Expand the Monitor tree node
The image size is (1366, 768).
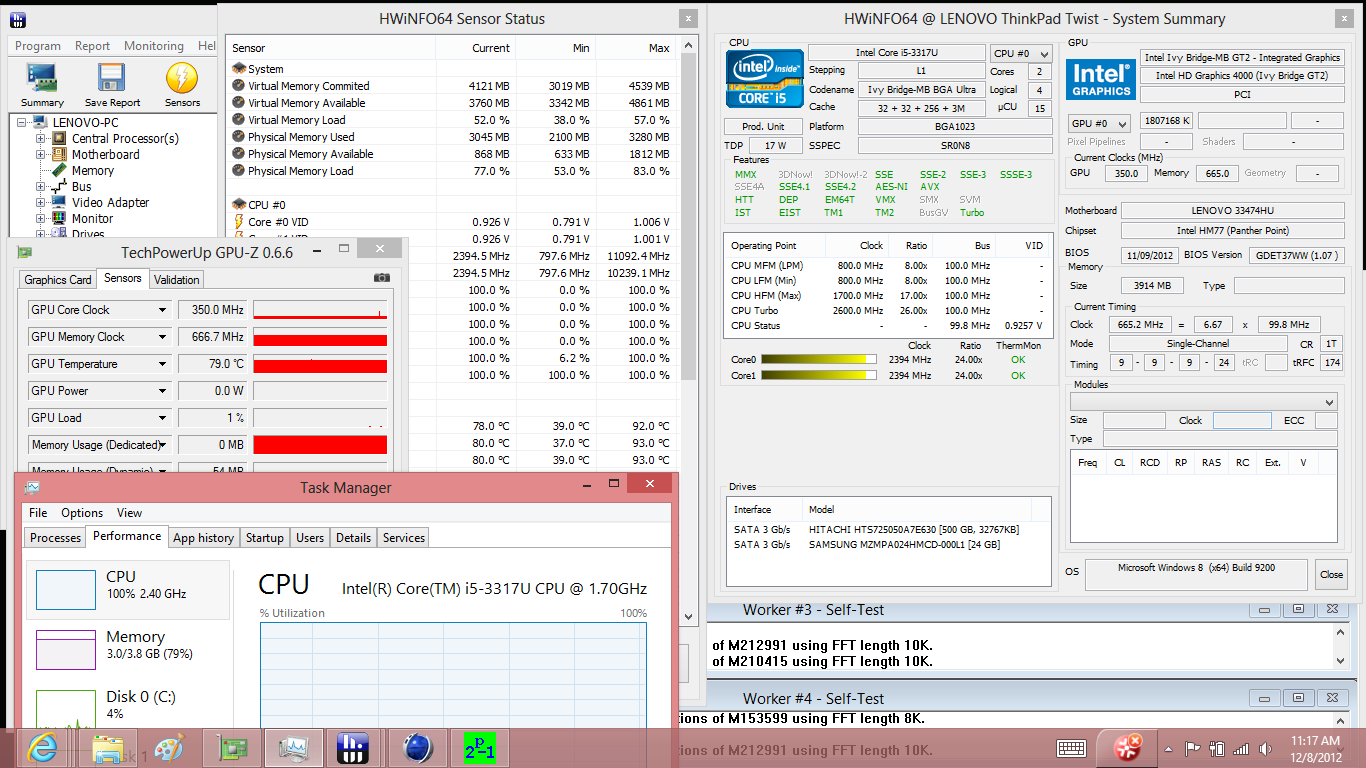(x=41, y=218)
